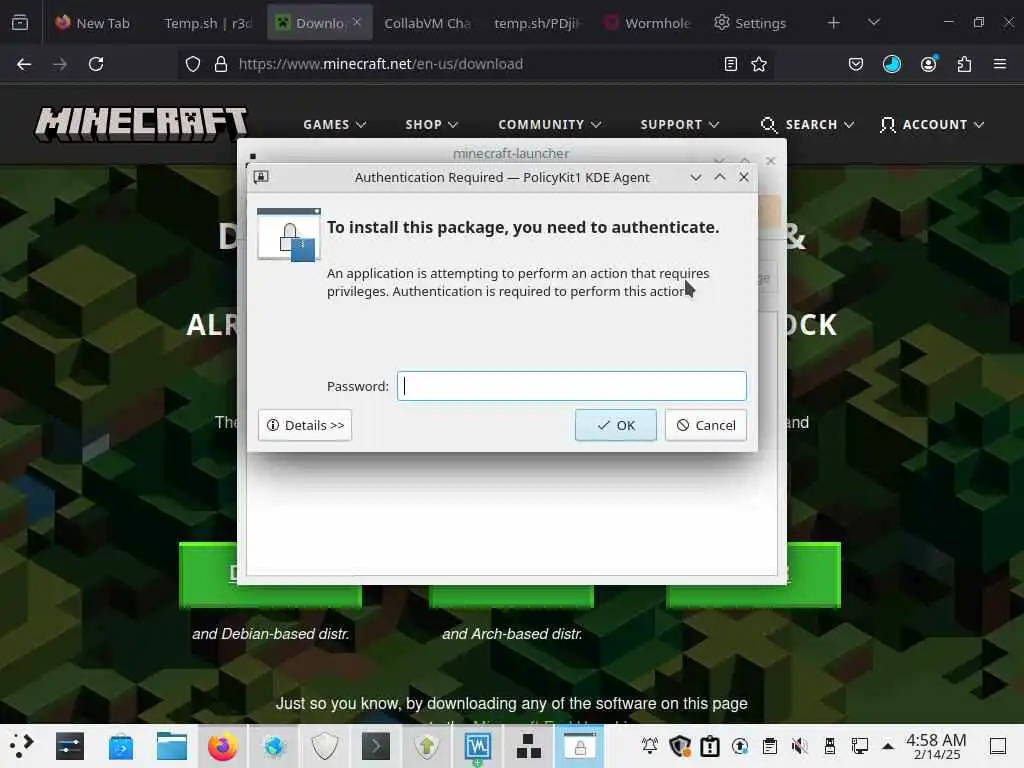Open System Settings from the taskbar
Screen dimensions: 1024x768
pos(69,746)
